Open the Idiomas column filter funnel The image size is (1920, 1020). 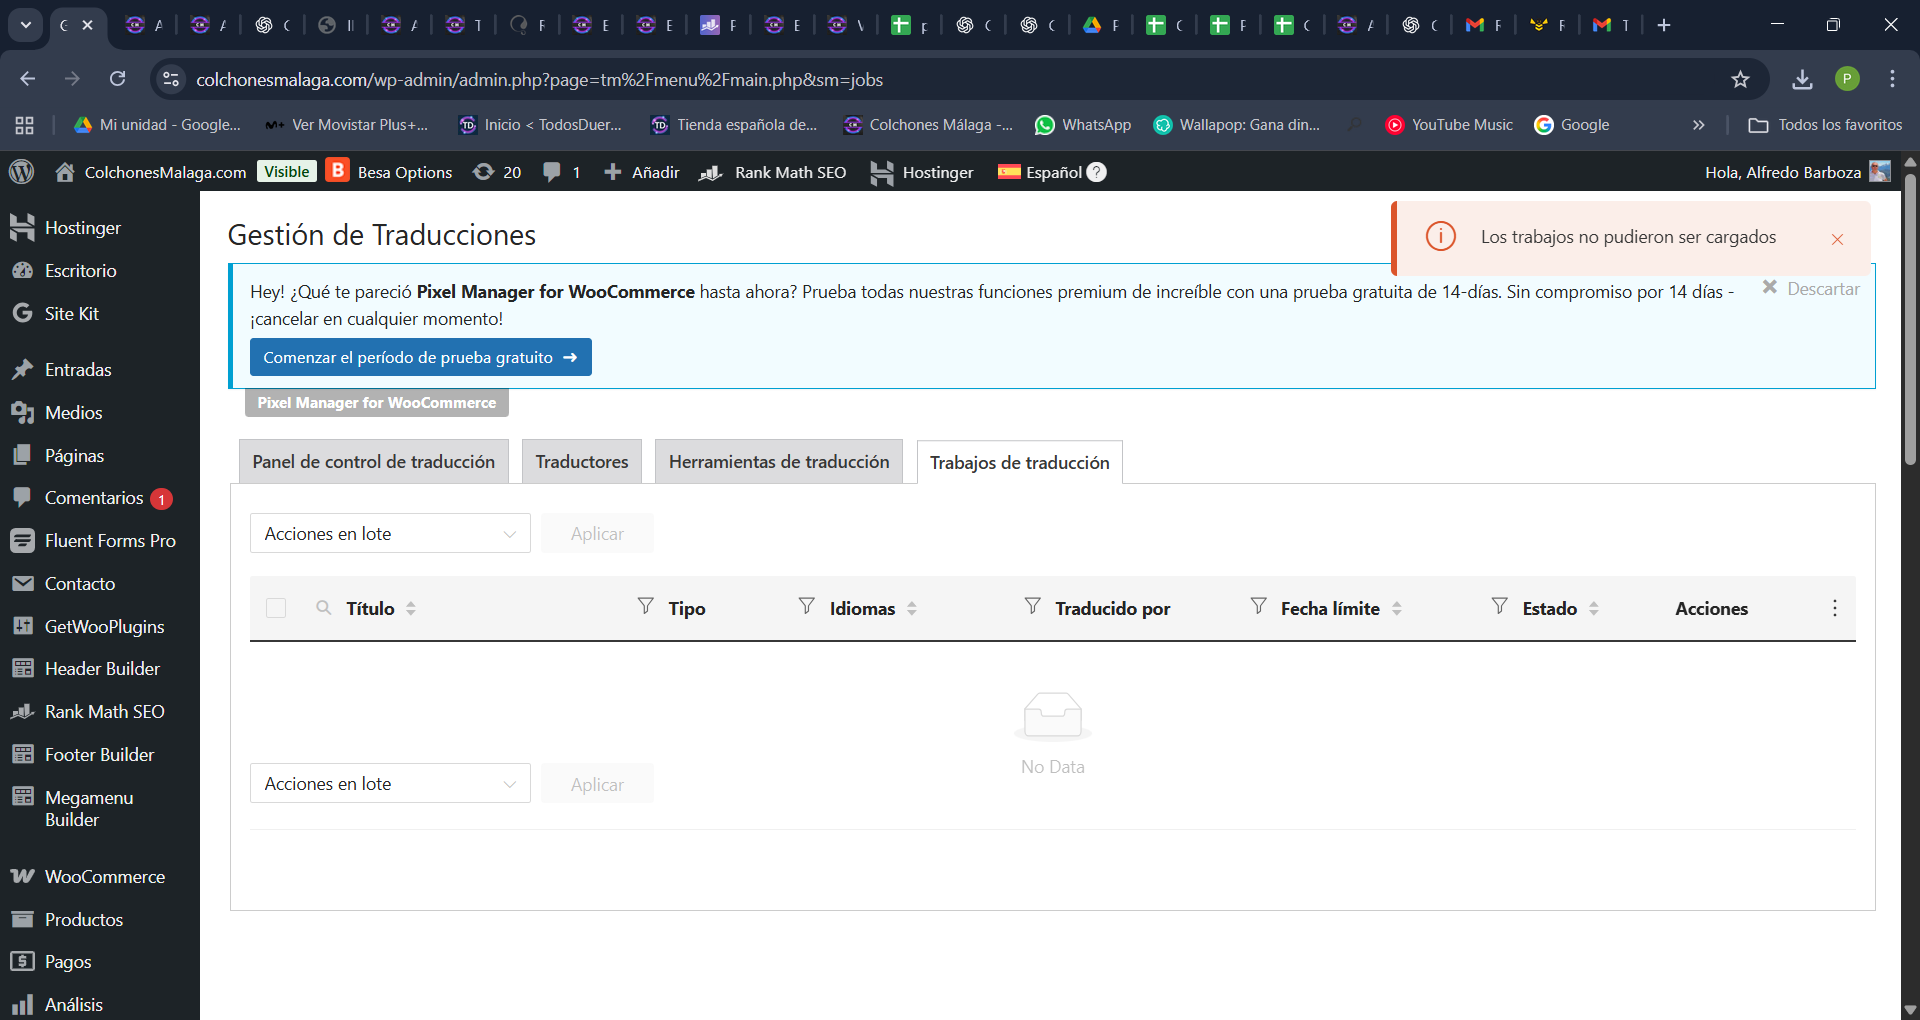(807, 606)
